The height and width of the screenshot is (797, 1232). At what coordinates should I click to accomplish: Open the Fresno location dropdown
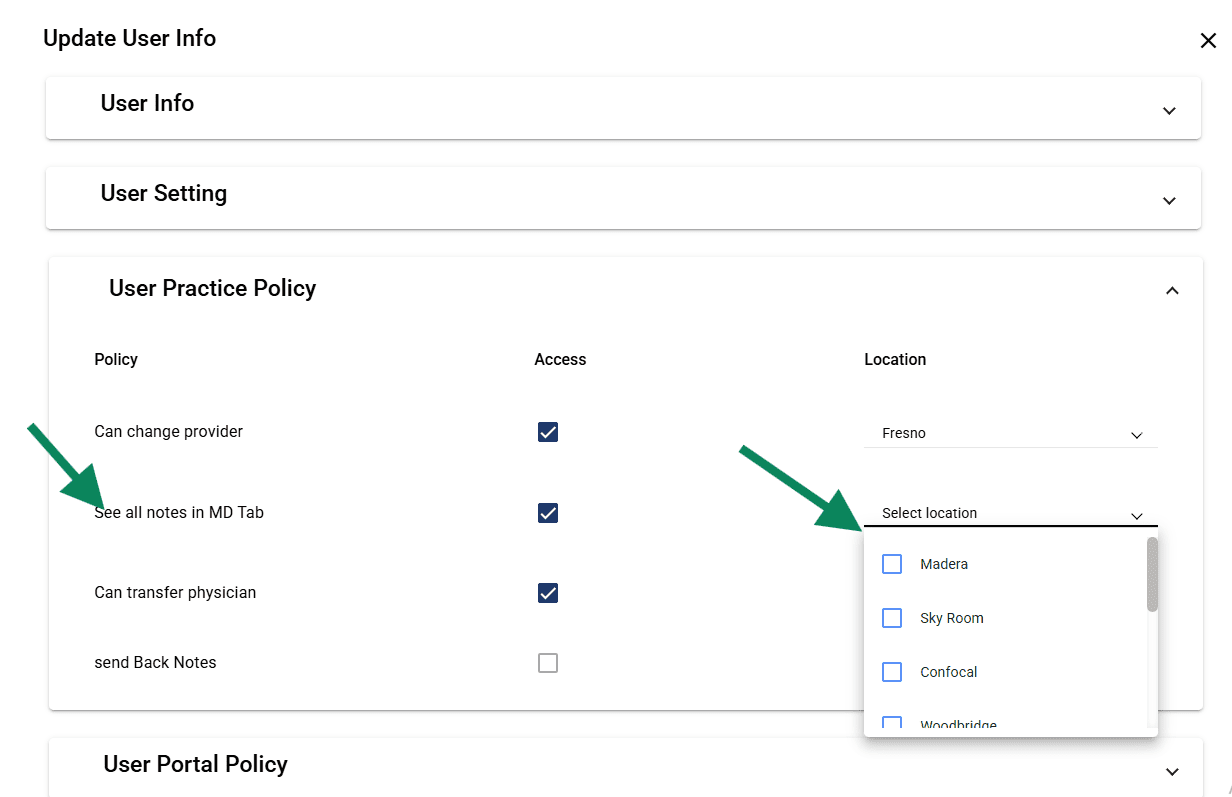pyautogui.click(x=1136, y=434)
